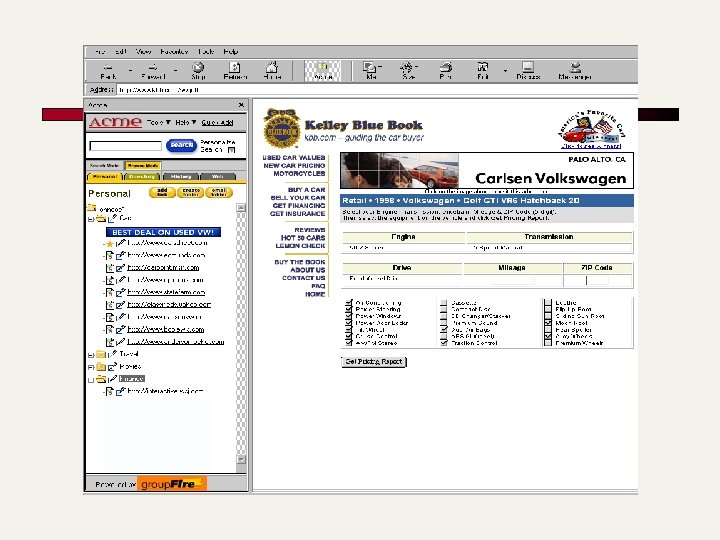Viewport: 720px width, 540px height.
Task: Open the Edit toolbar dropdown arrow
Action: [505, 71]
